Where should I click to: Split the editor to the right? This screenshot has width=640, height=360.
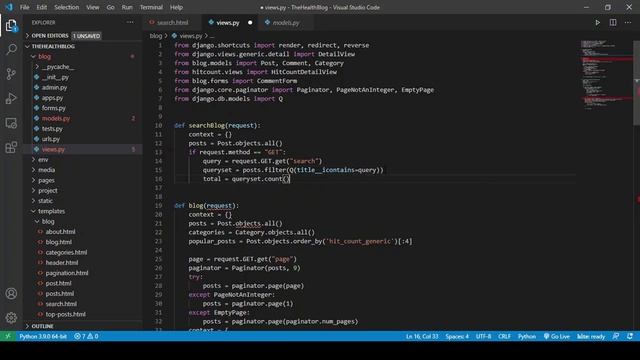tap(613, 22)
